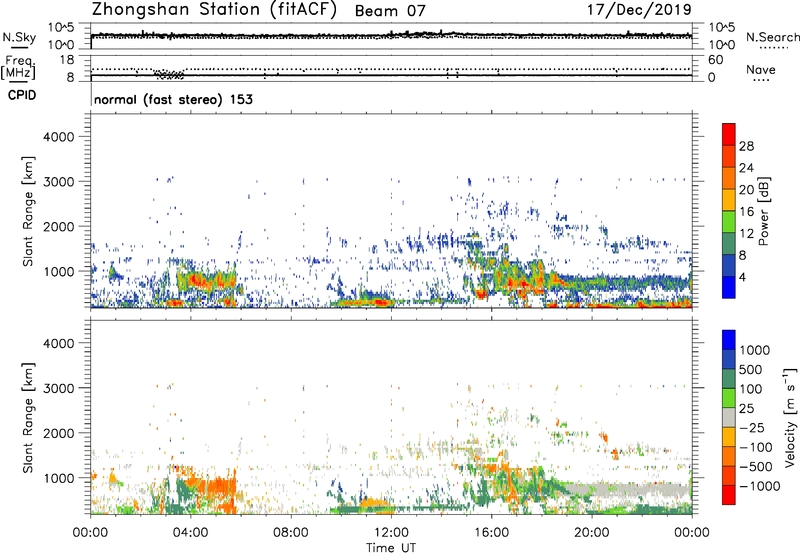Pick the gray segment of velocity color bar

pos(729,417)
